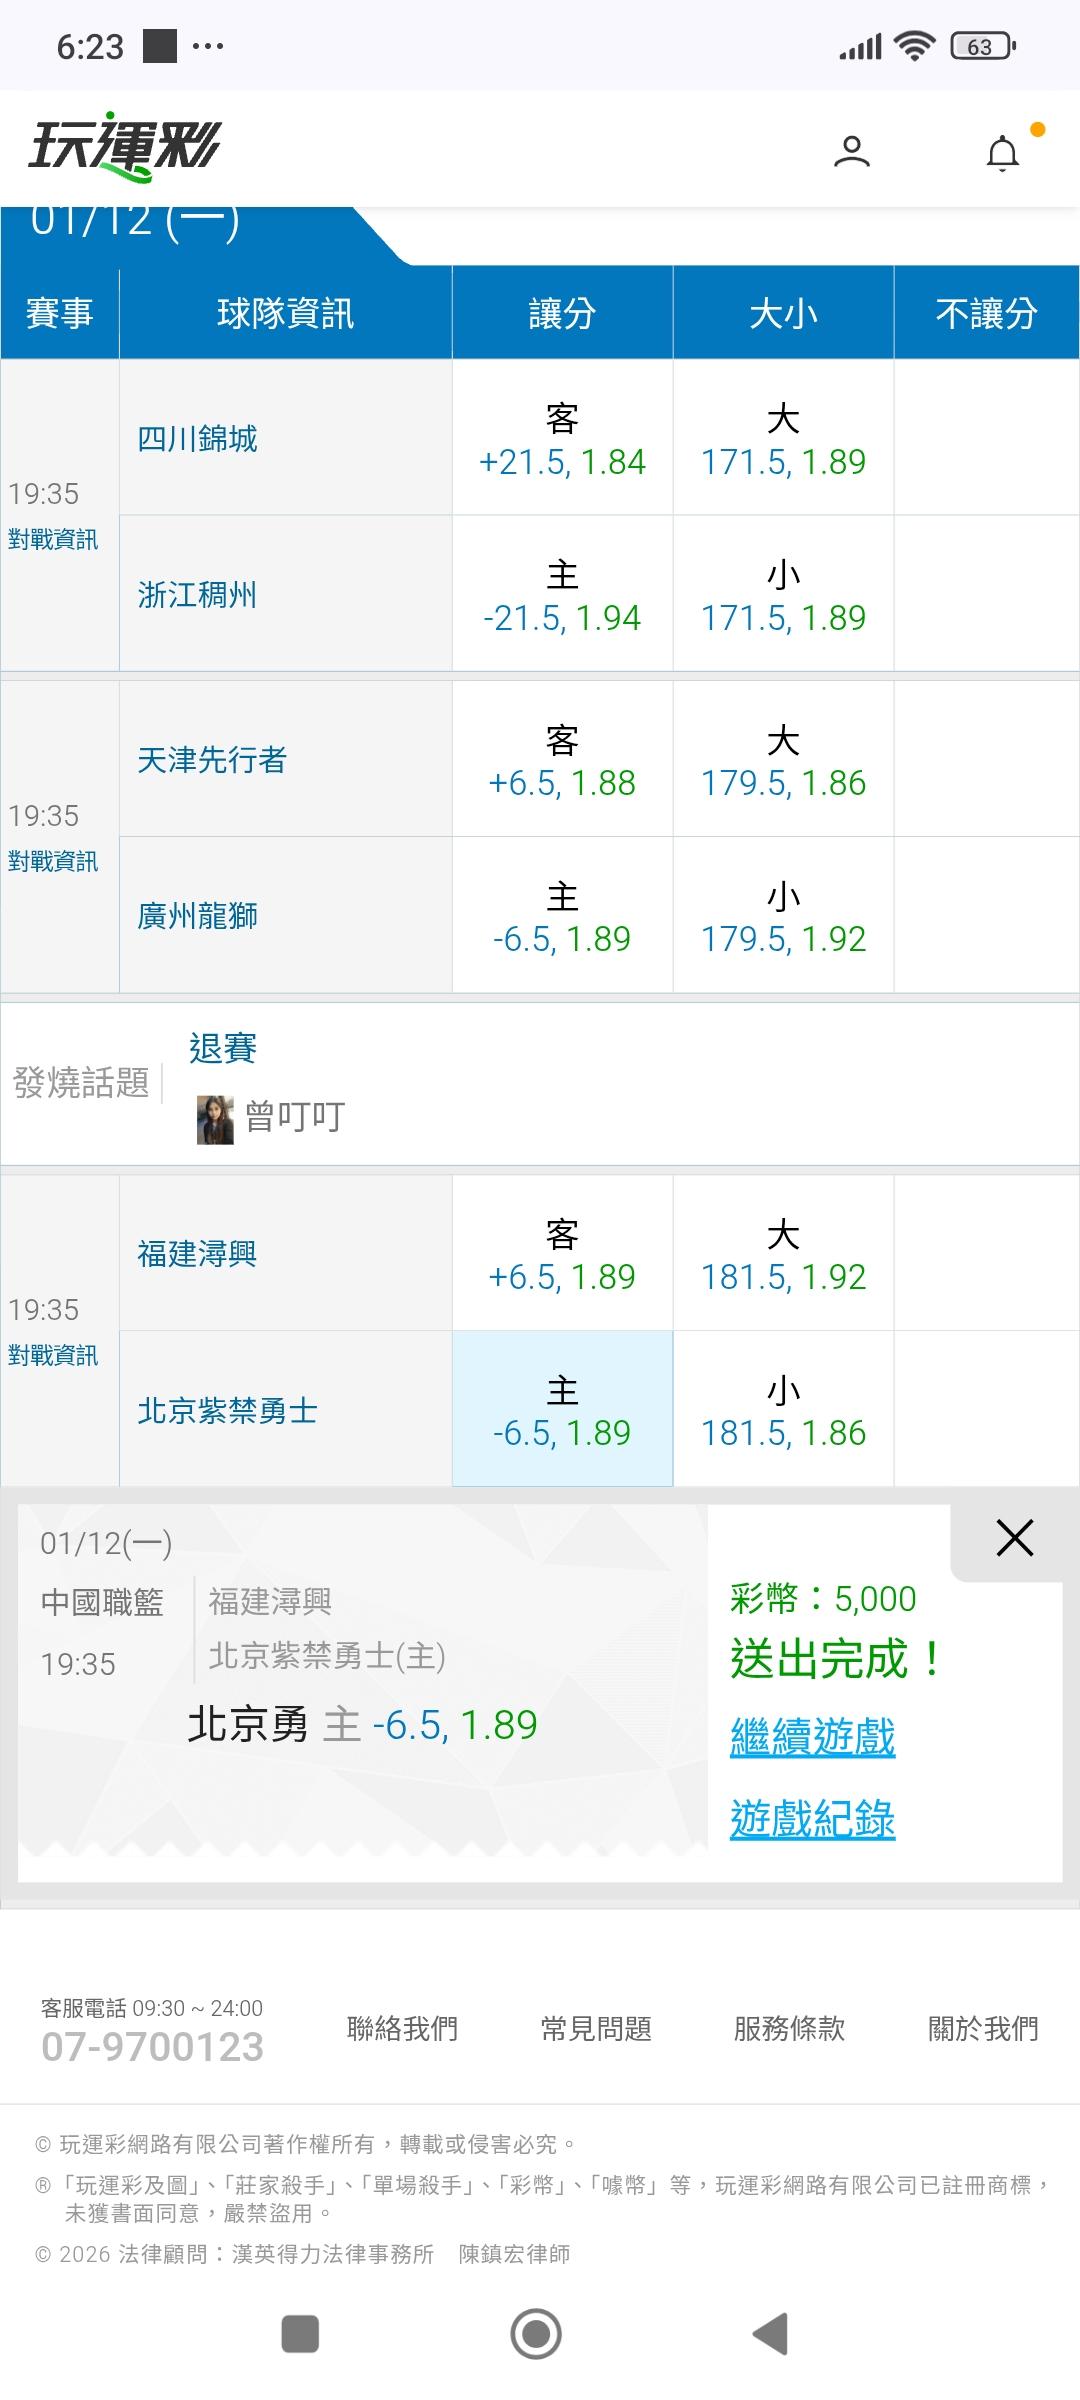Choose 小 181.5, 1.86 for the Beijing game

(x=783, y=1410)
